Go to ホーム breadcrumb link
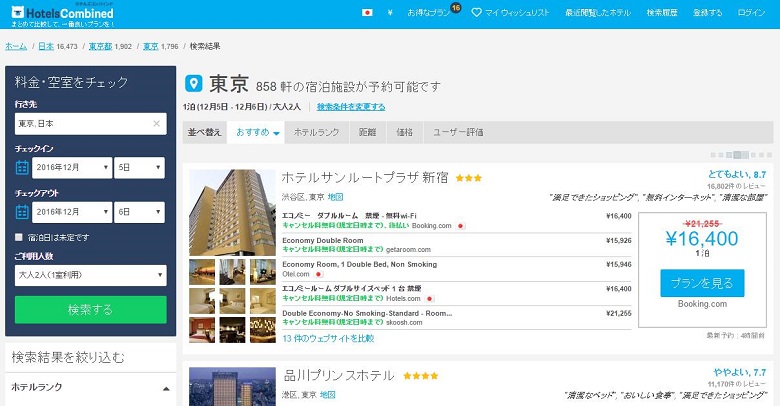Screen dimensions: 780x406 coord(16,46)
